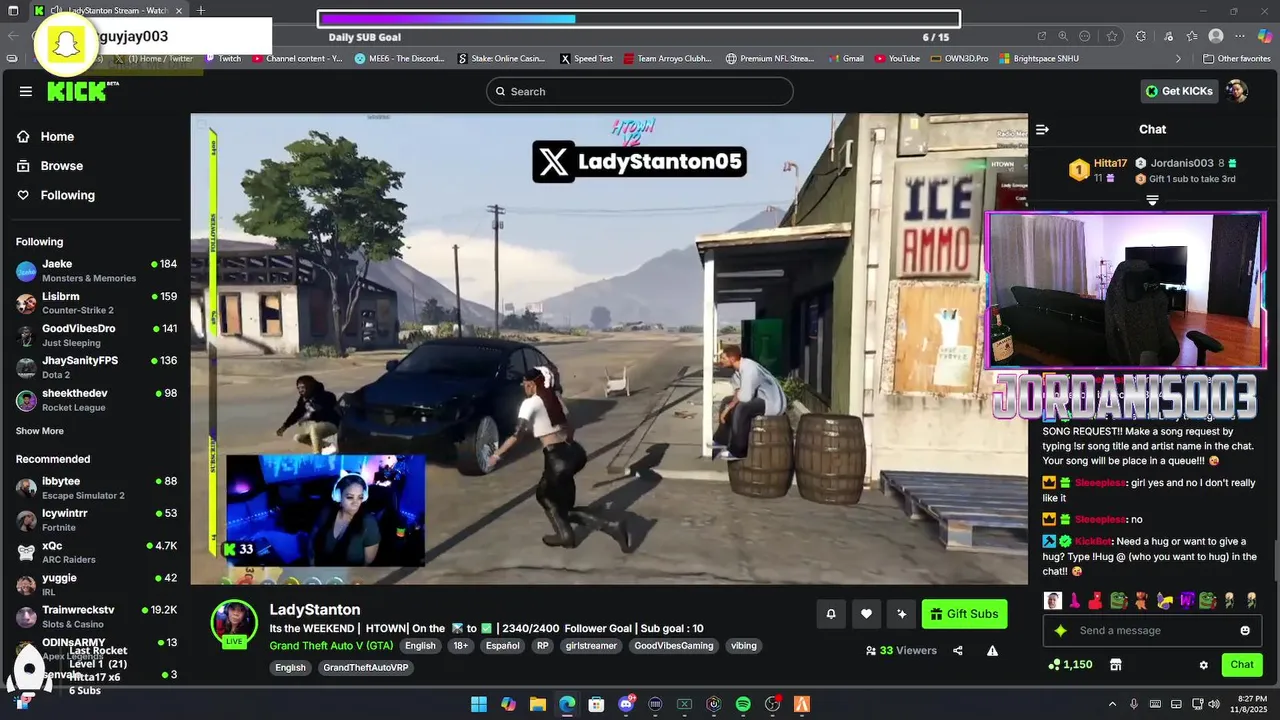Open Lisibrm's channel in Following
Screen dimensions: 1280x720
pyautogui.click(x=96, y=303)
